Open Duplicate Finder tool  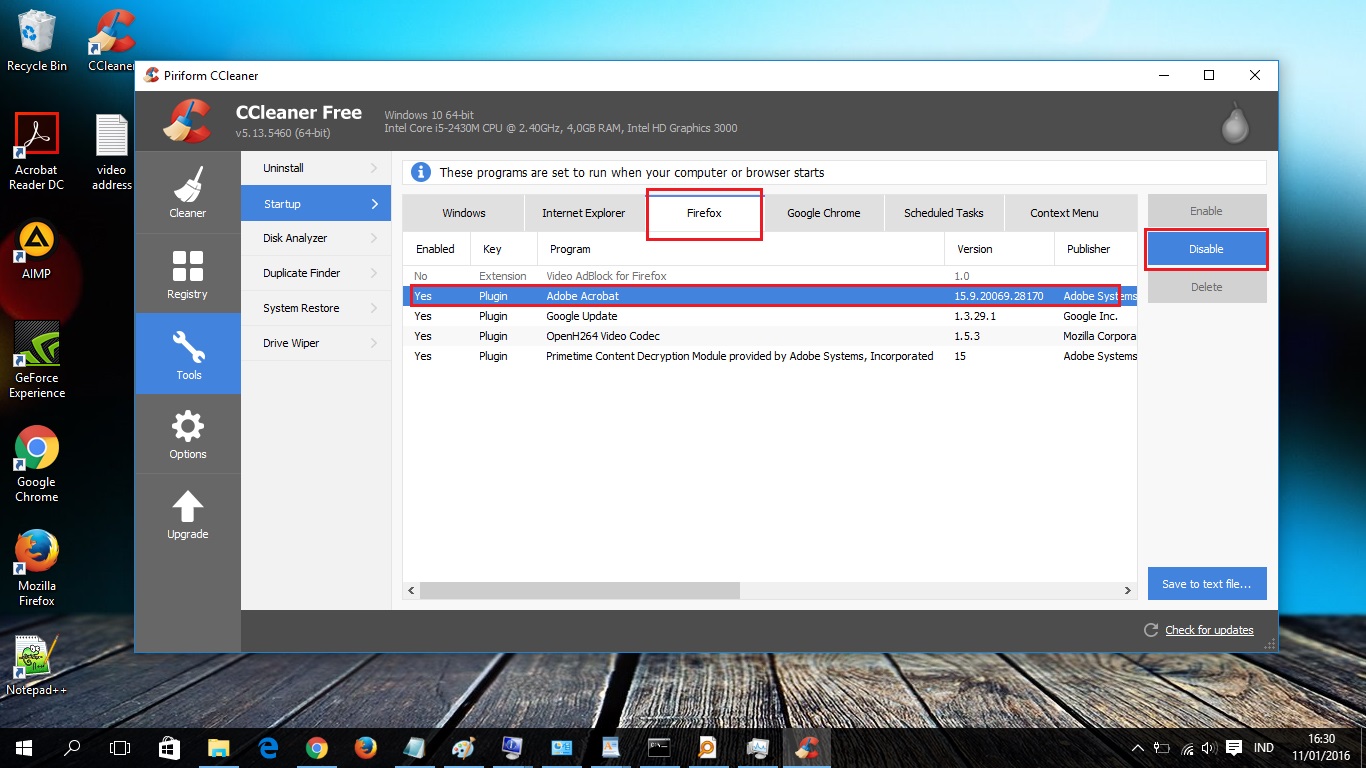point(316,273)
